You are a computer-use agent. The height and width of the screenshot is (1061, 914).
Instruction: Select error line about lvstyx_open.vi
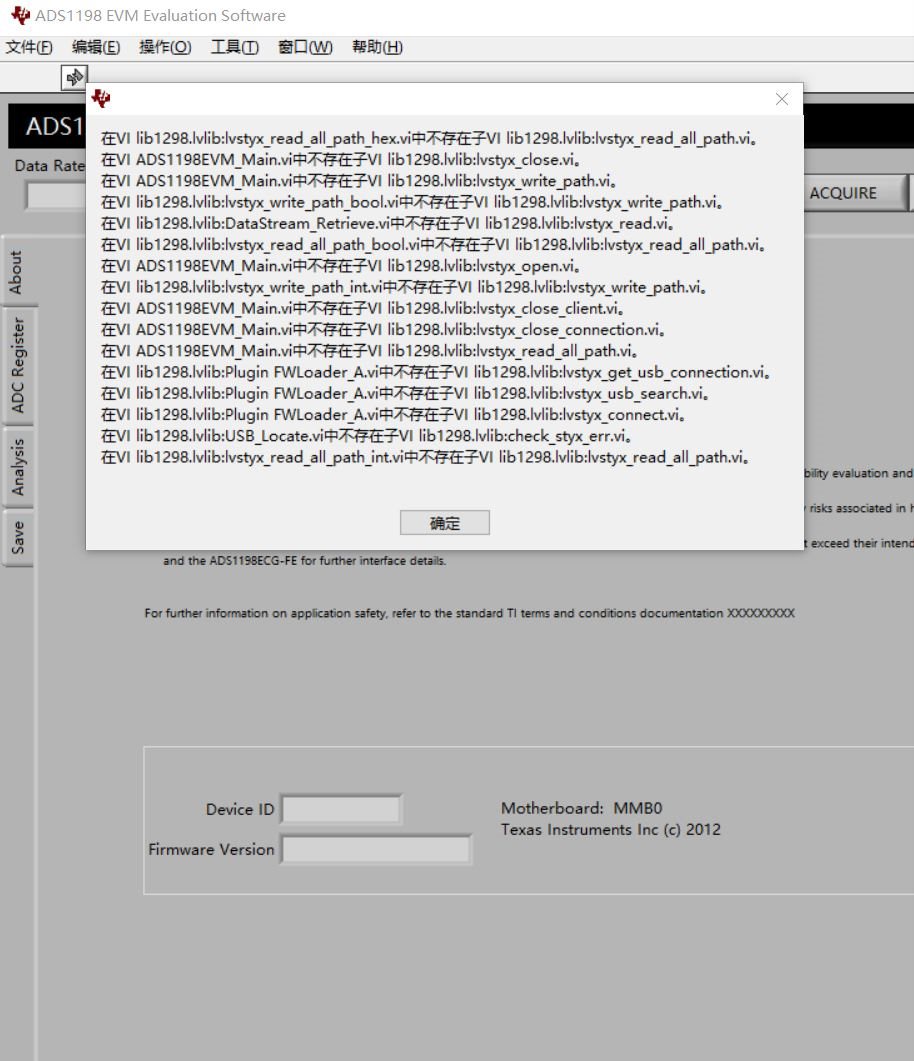340,266
